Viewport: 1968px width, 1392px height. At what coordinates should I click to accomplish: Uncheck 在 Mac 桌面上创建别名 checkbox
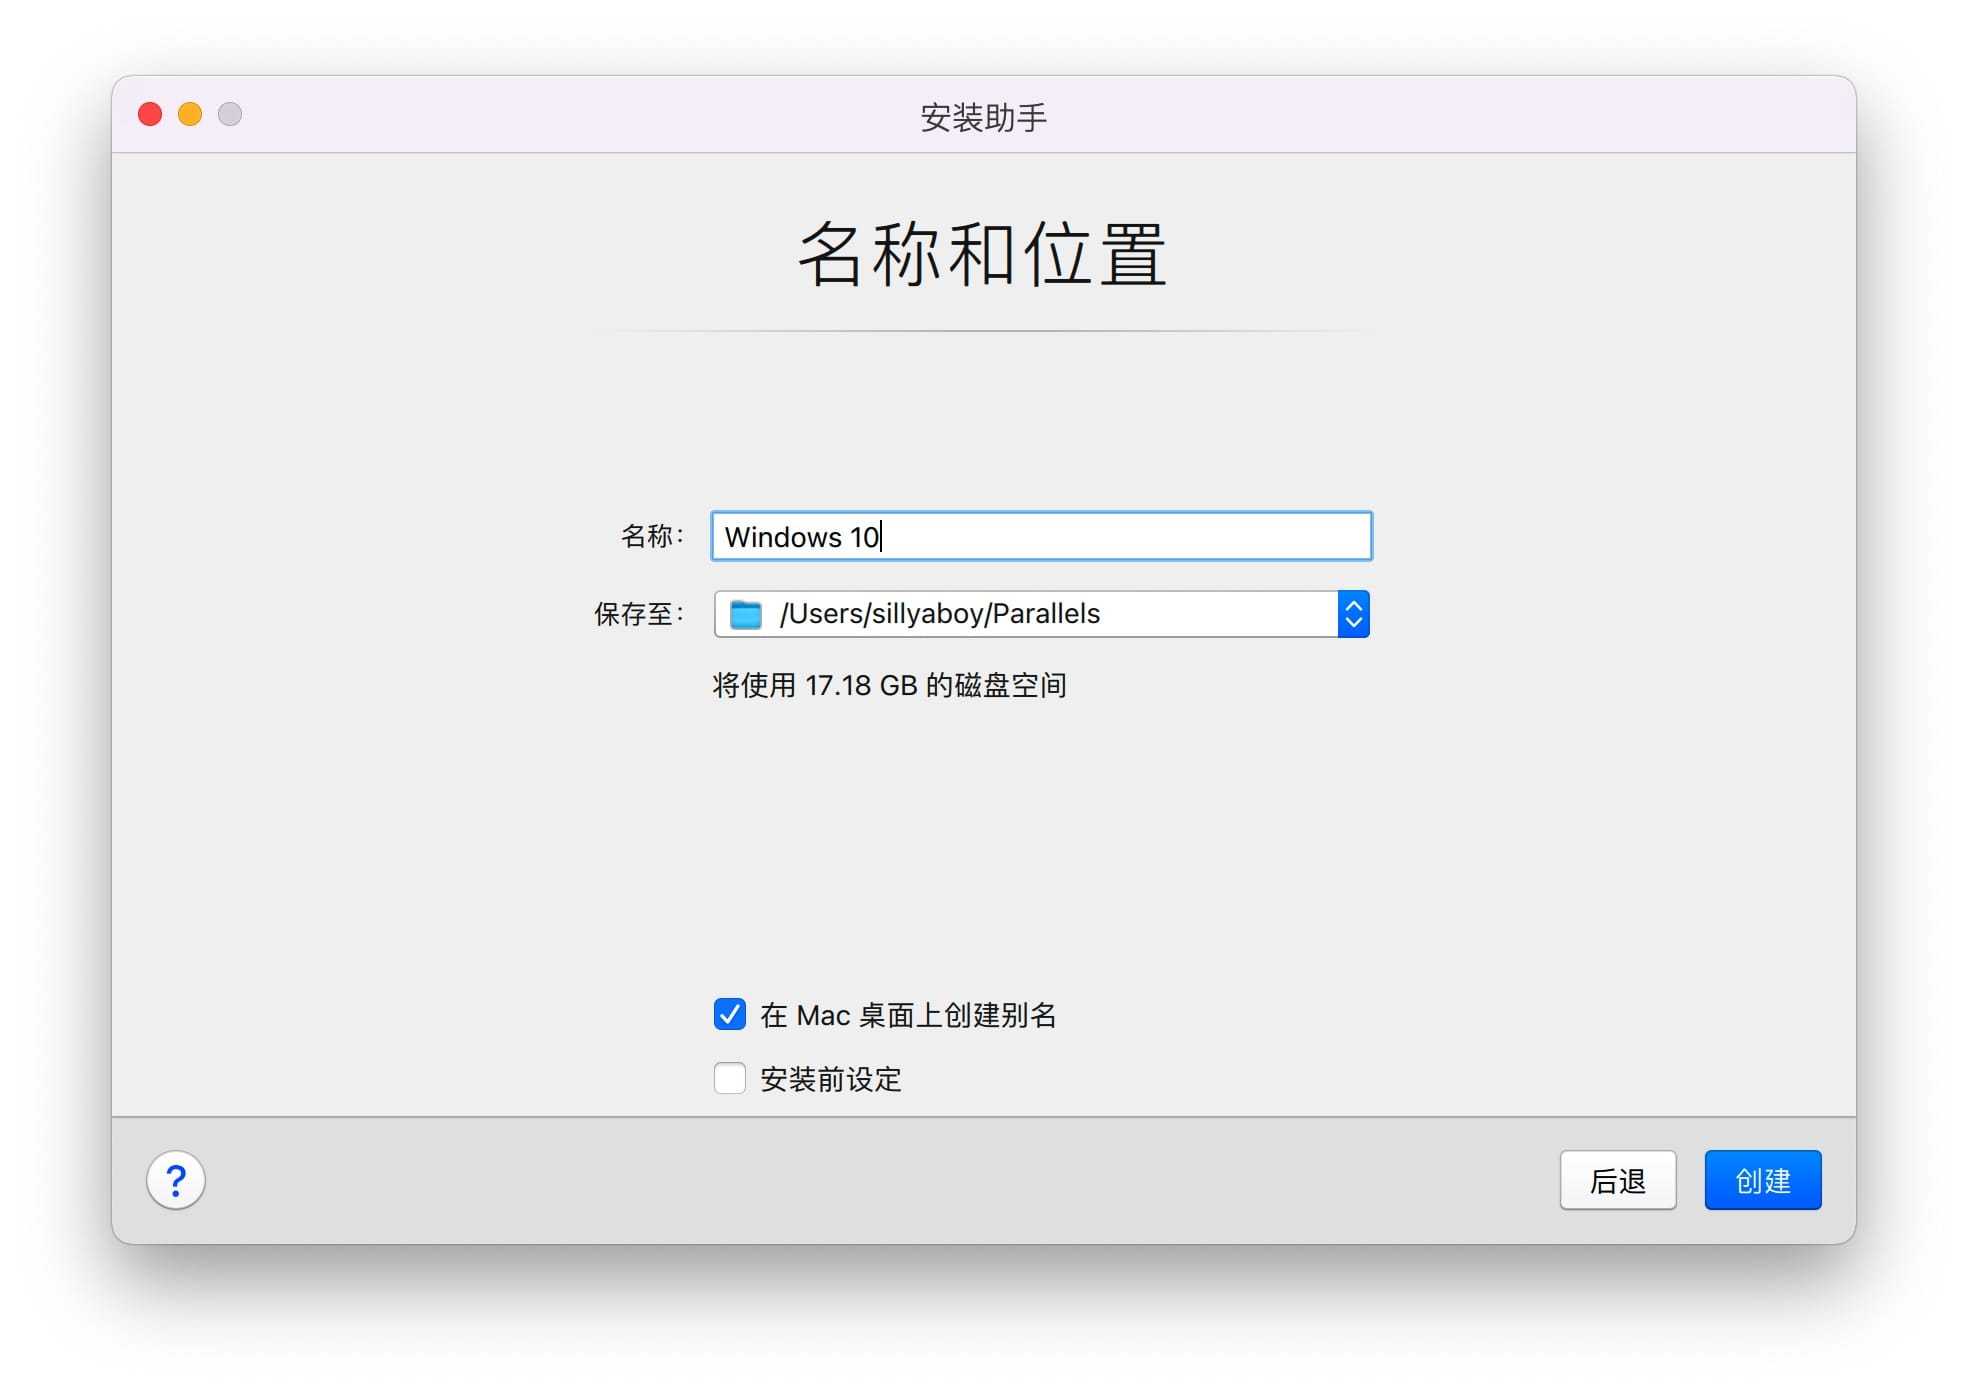point(730,1014)
